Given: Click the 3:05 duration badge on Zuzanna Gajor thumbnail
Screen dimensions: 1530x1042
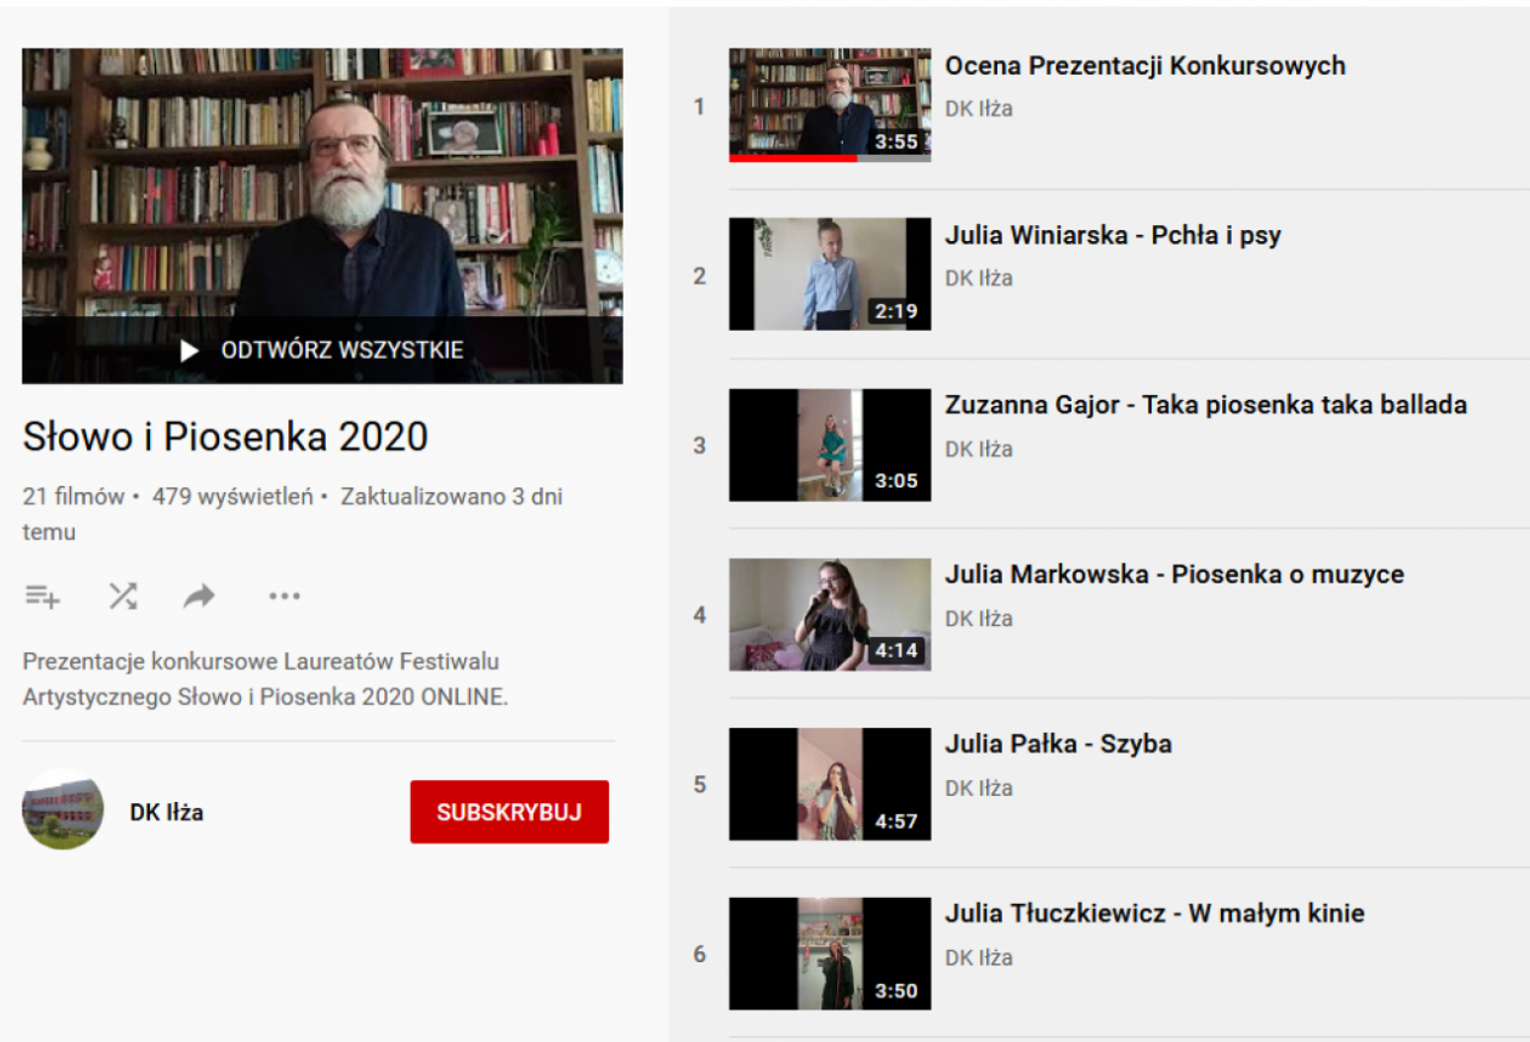Looking at the screenshot, I should [x=896, y=481].
